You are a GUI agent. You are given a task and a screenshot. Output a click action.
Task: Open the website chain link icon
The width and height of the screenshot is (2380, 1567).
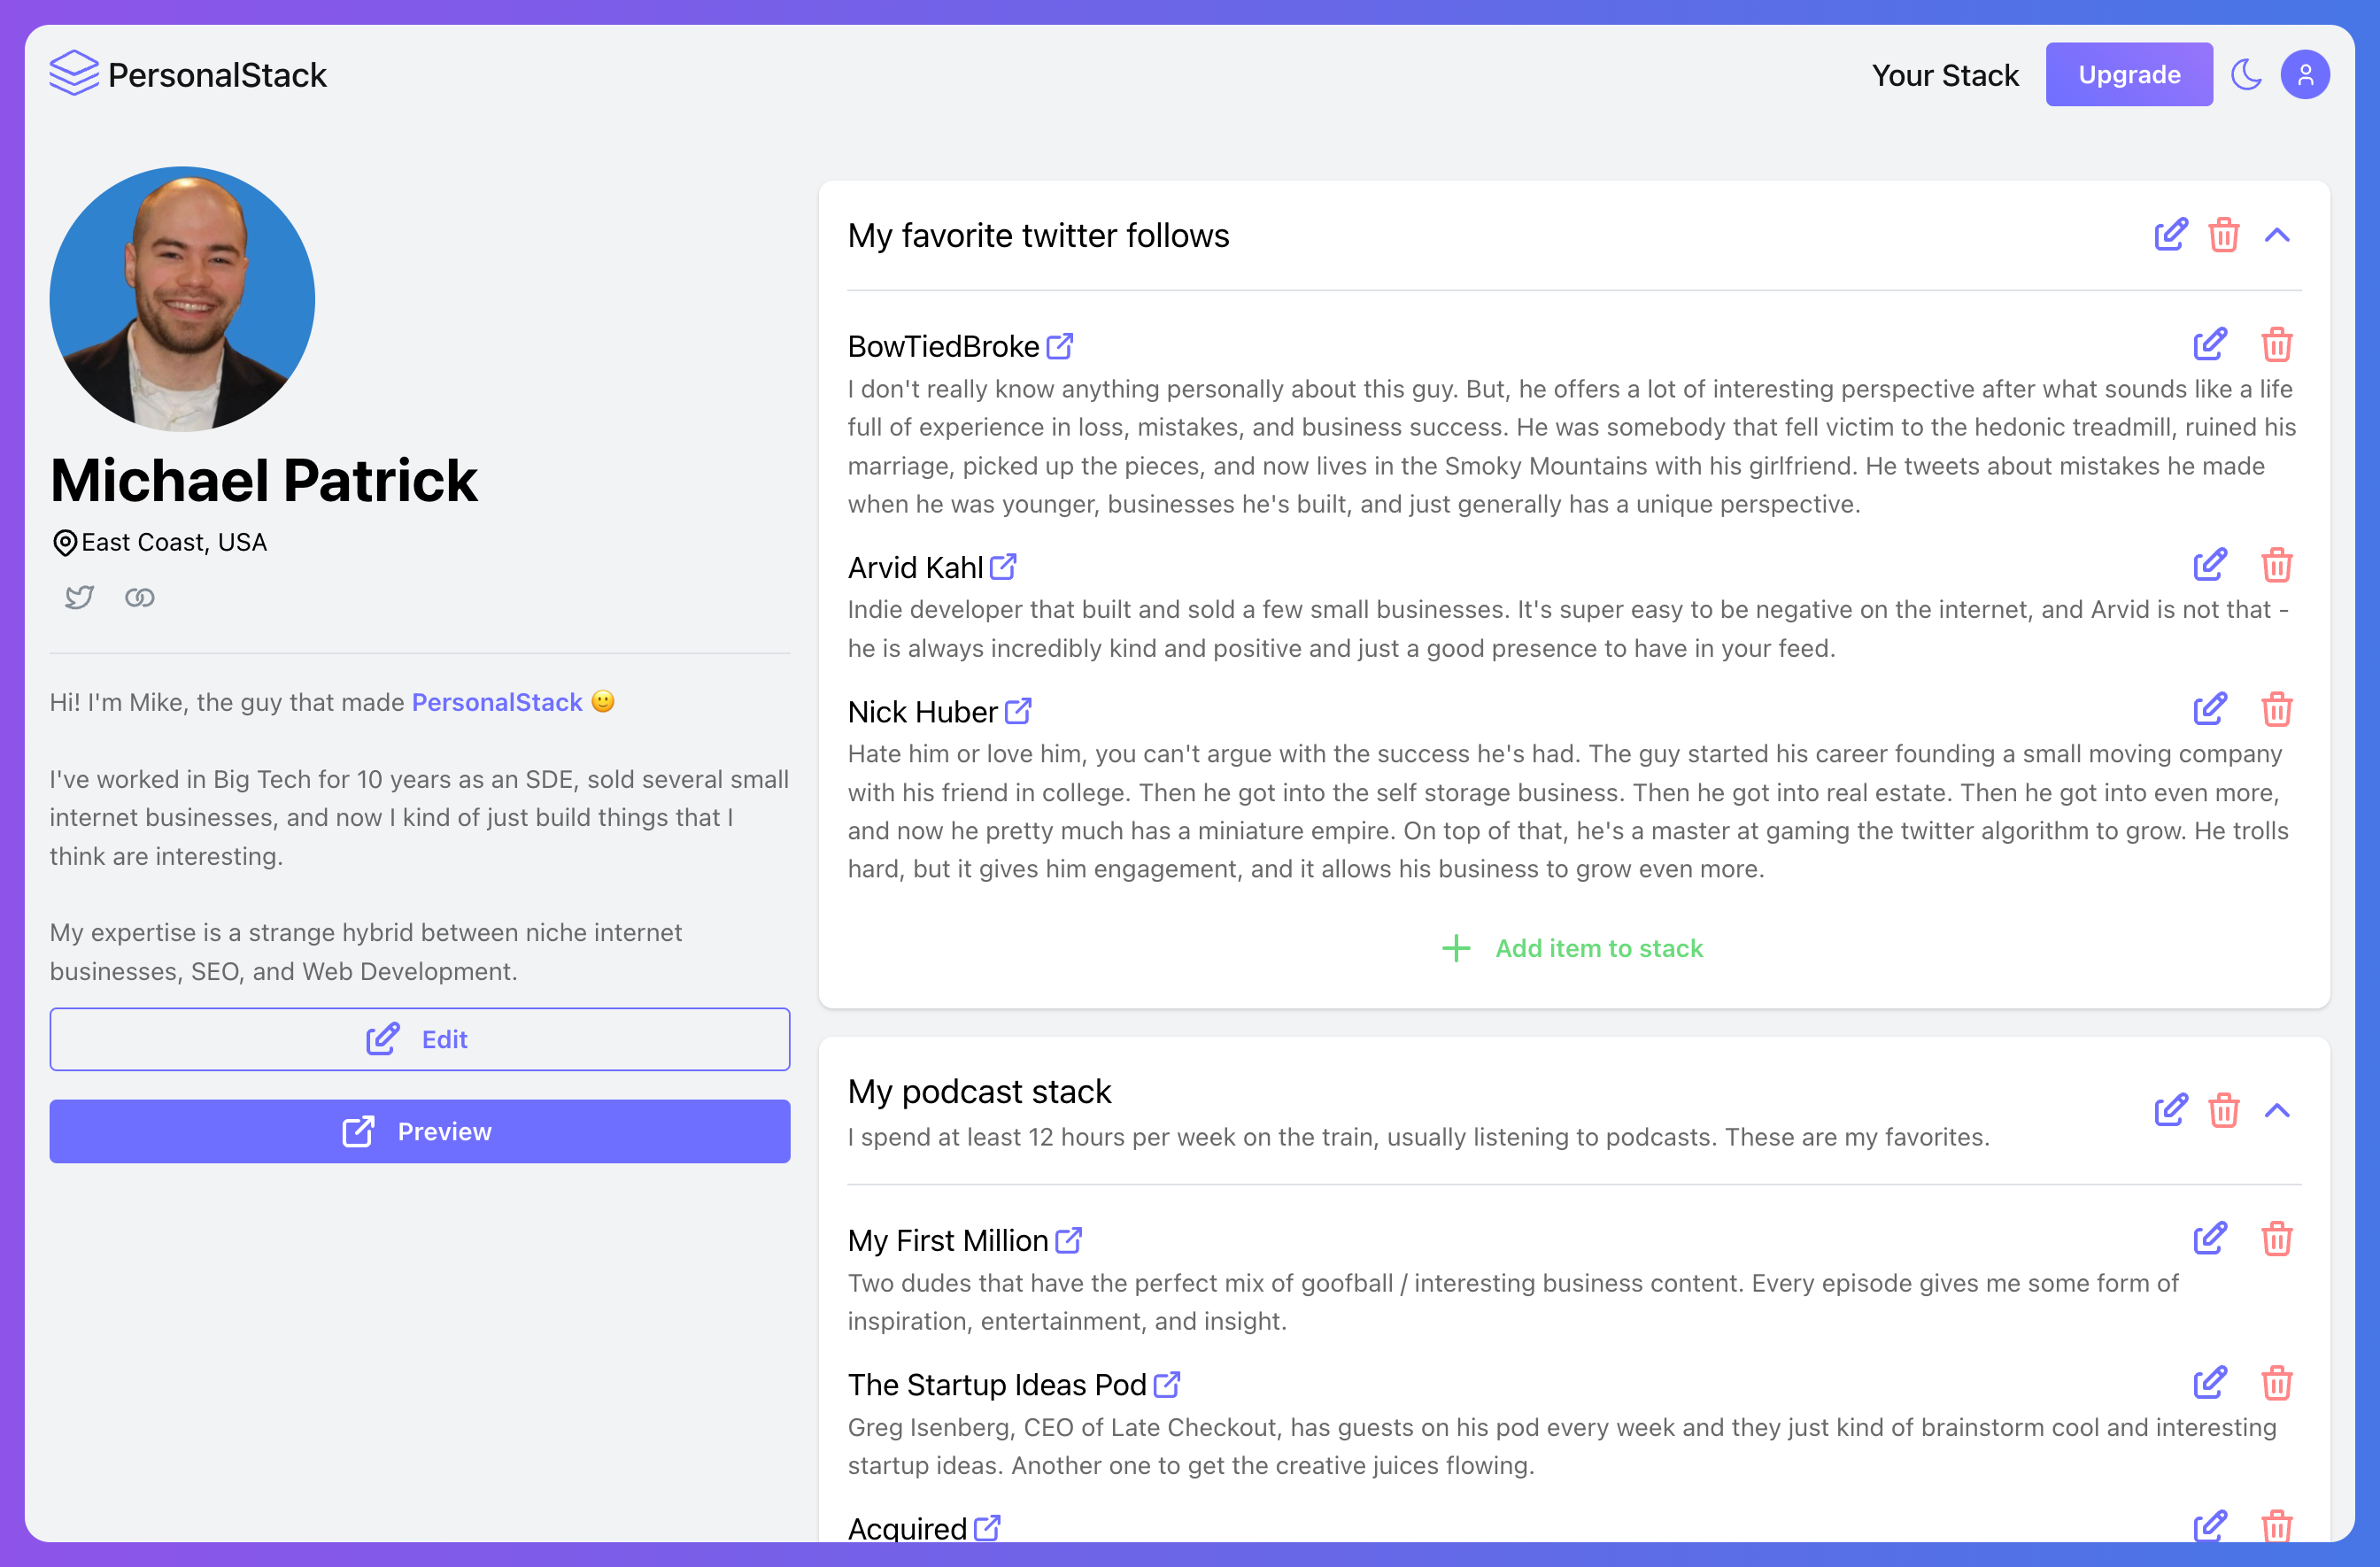[139, 597]
